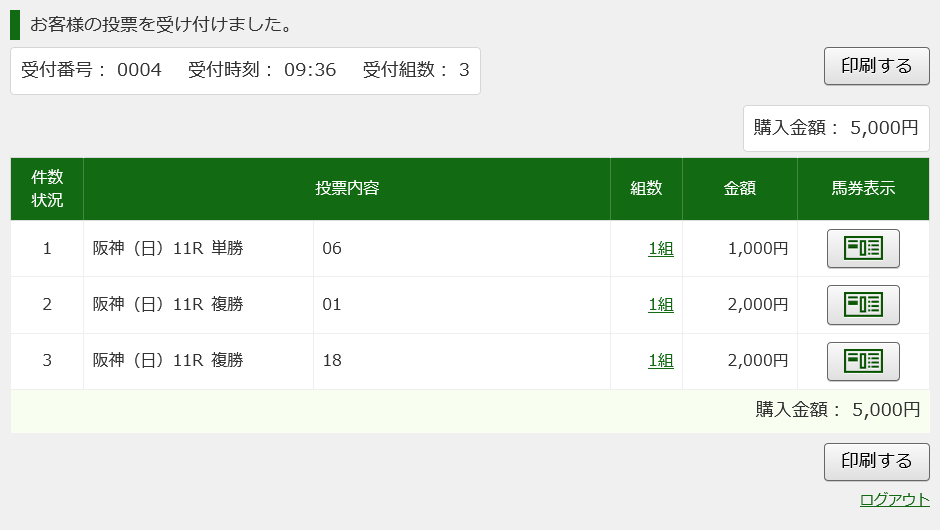Click the 馬券表示 column header
This screenshot has width=940, height=530.
pos(863,188)
